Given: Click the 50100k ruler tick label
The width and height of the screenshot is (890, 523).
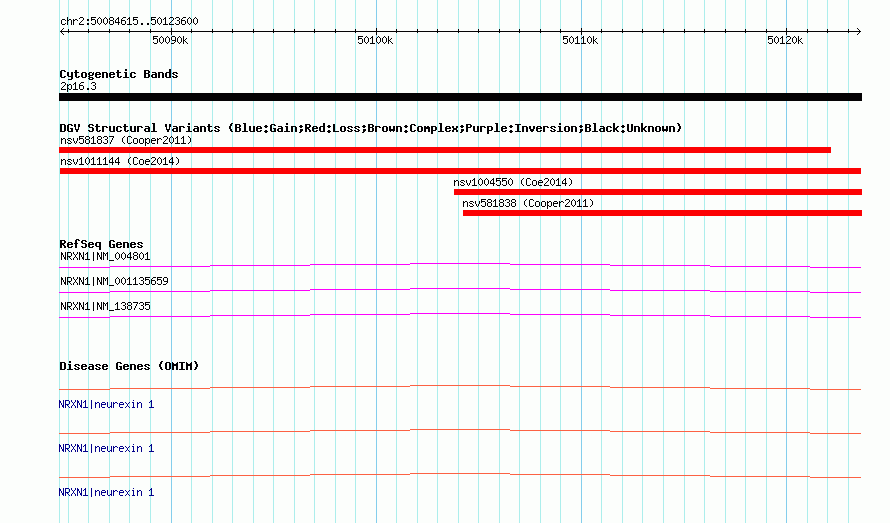Looking at the screenshot, I should (x=375, y=40).
